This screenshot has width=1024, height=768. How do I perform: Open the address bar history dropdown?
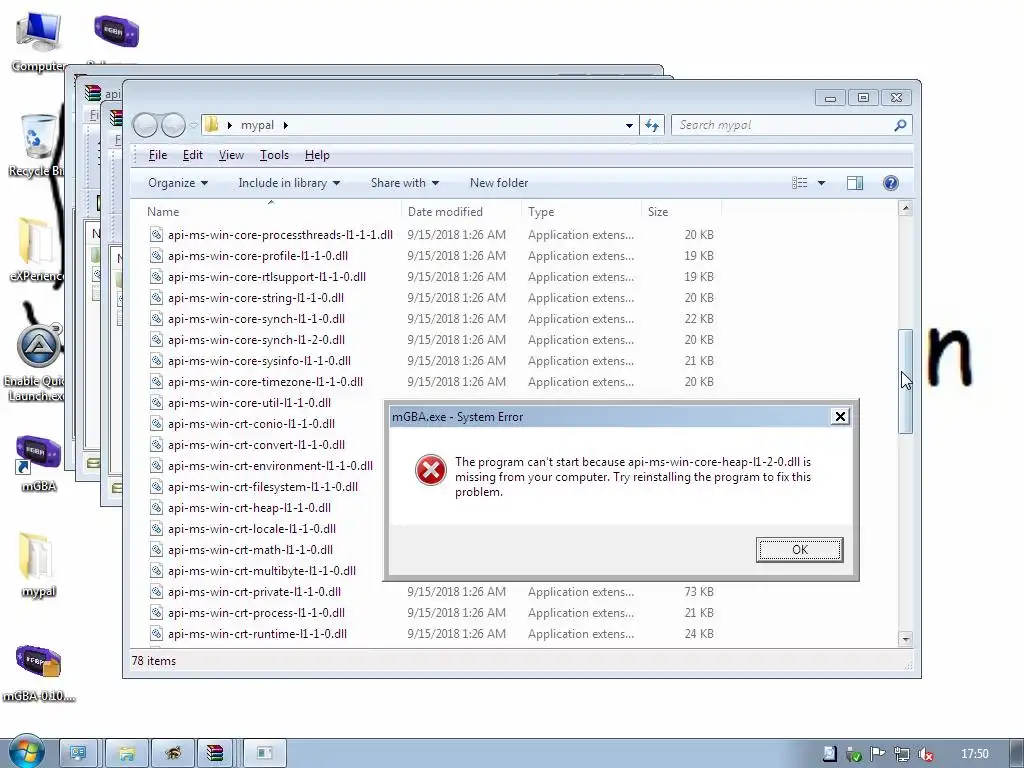coord(629,125)
